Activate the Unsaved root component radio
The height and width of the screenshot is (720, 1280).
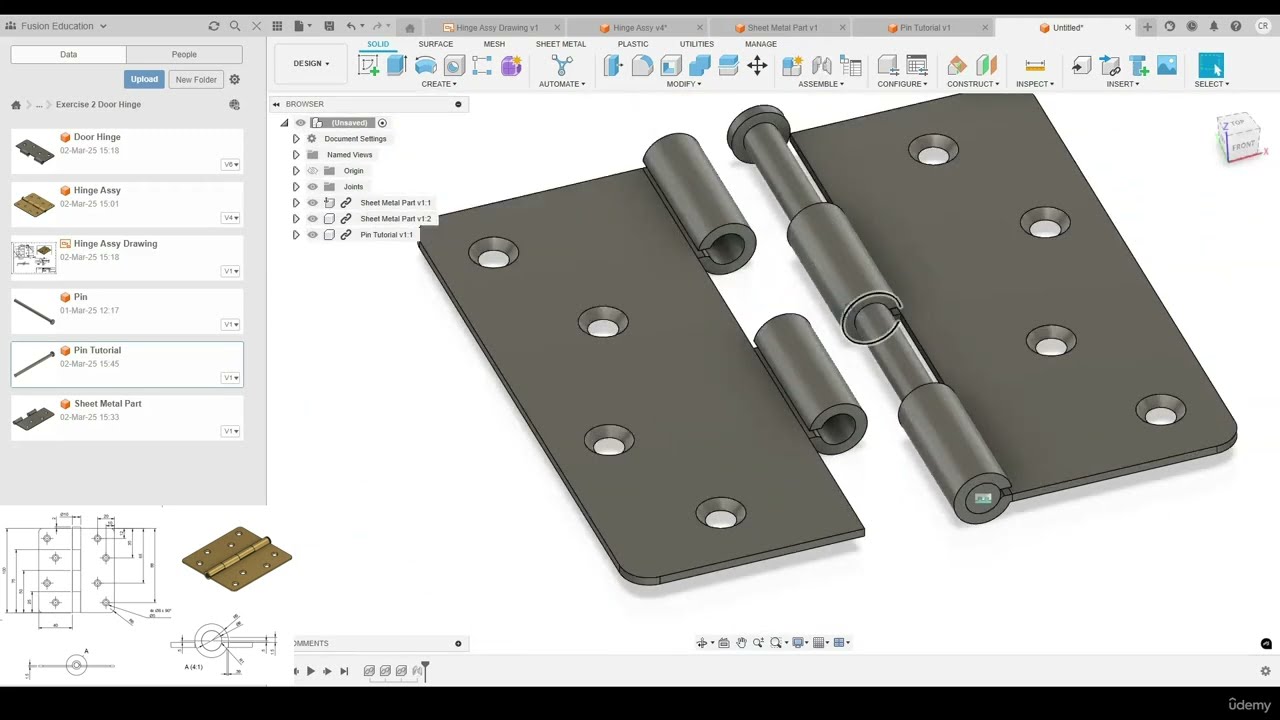tap(382, 123)
